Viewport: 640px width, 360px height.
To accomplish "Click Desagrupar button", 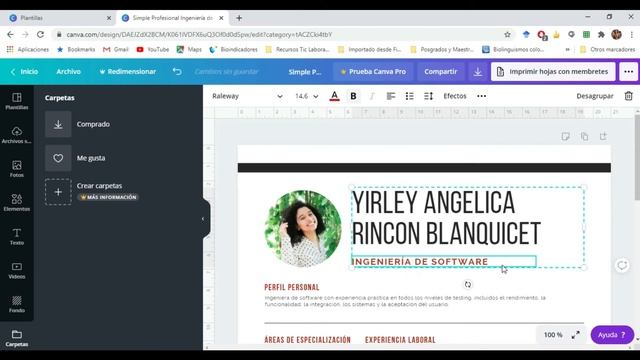I will (595, 96).
